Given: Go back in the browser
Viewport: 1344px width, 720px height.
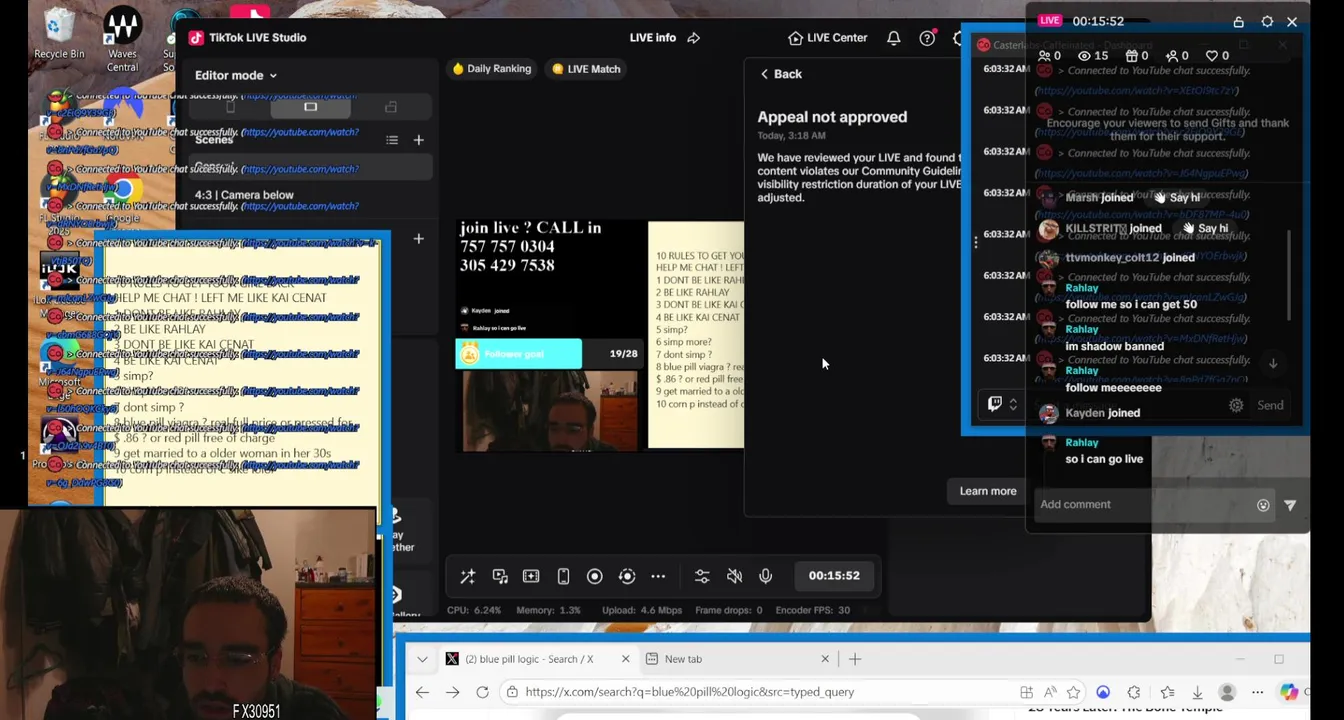Looking at the screenshot, I should click(x=422, y=692).
